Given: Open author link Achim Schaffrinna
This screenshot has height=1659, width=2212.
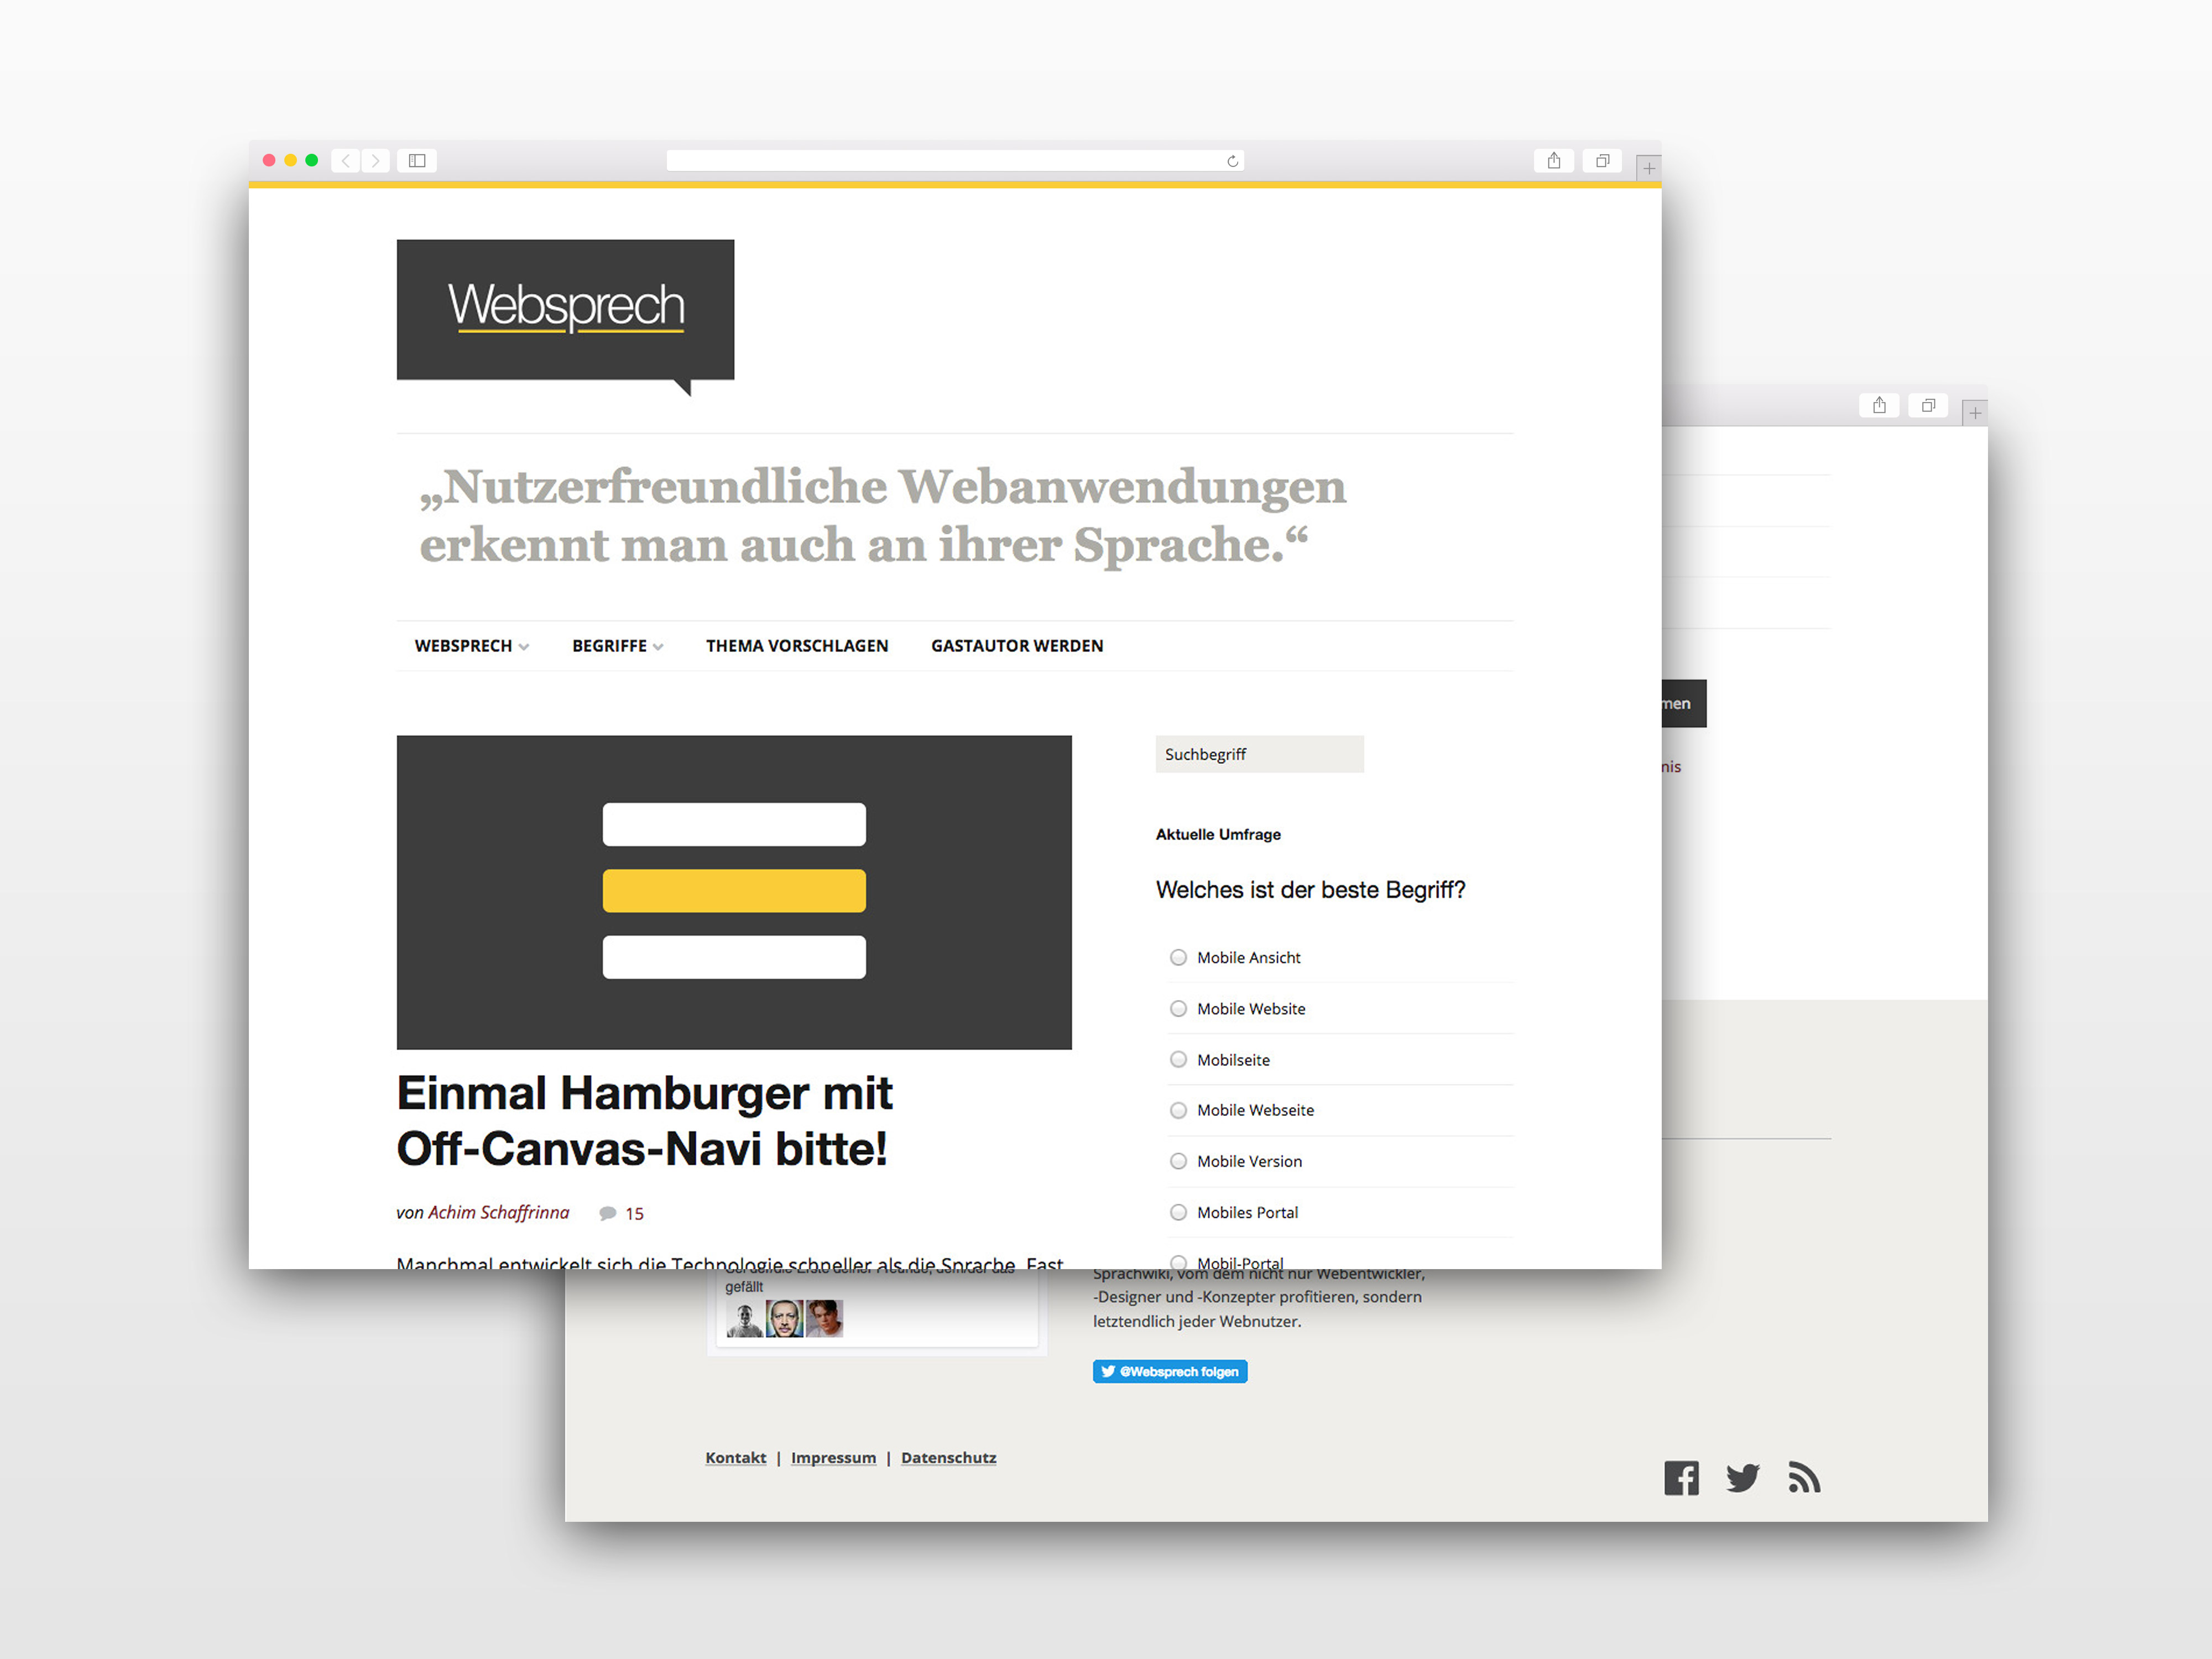Looking at the screenshot, I should (498, 1212).
